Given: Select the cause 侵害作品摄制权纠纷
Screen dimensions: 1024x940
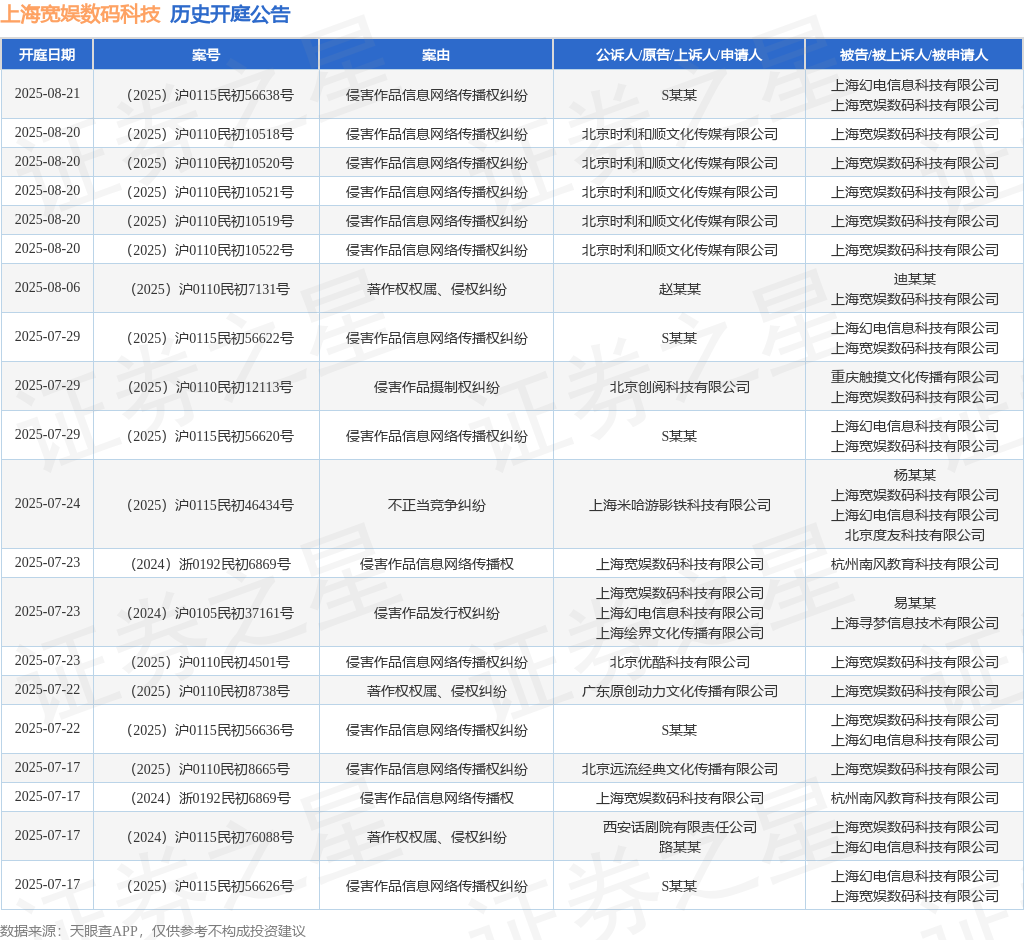Looking at the screenshot, I should point(436,387).
